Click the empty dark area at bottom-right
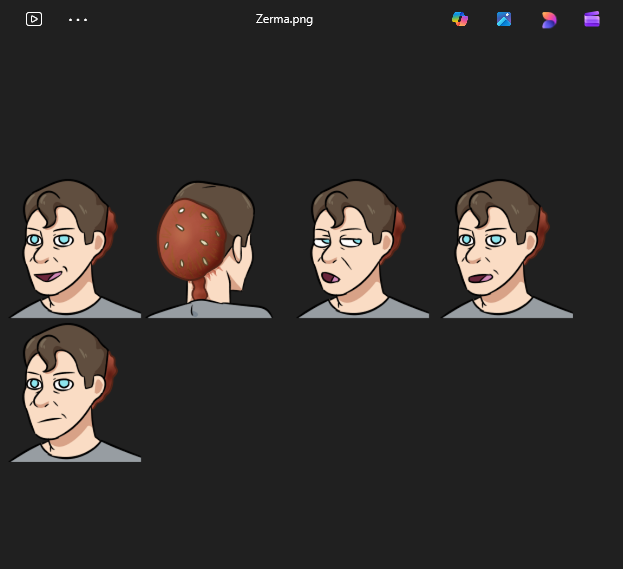Screen dimensions: 623x569 [500, 480]
